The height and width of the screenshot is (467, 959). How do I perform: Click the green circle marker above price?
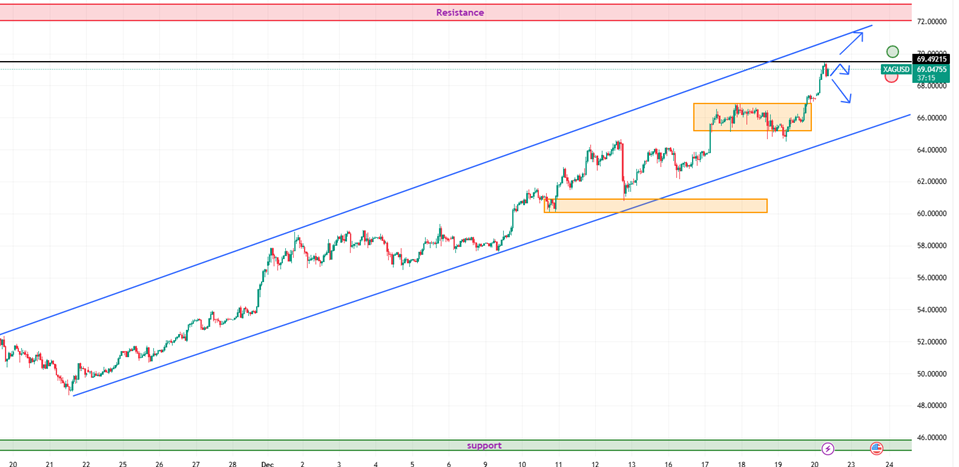[x=892, y=52]
